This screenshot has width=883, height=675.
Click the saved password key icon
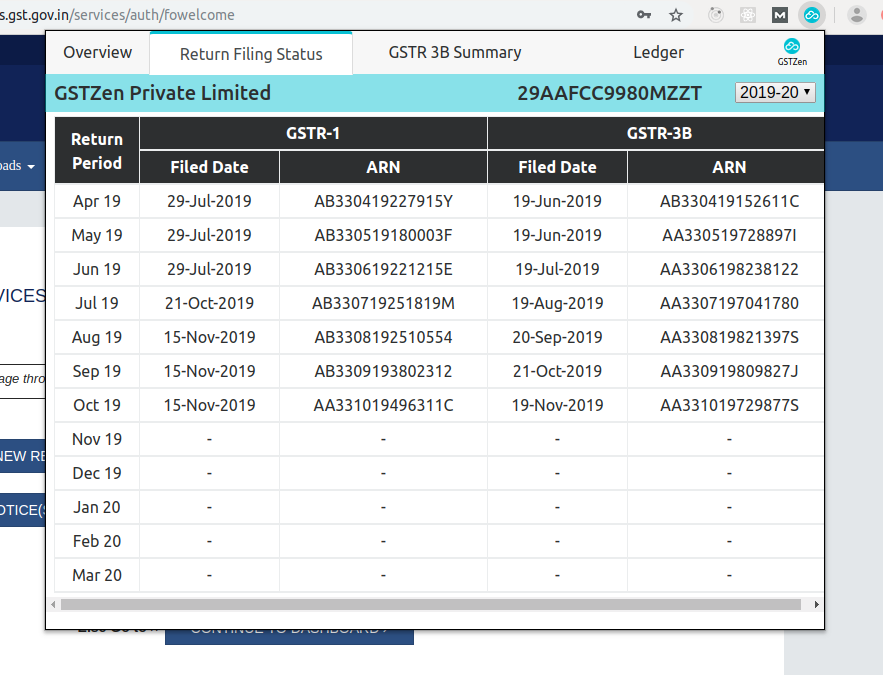click(x=644, y=15)
